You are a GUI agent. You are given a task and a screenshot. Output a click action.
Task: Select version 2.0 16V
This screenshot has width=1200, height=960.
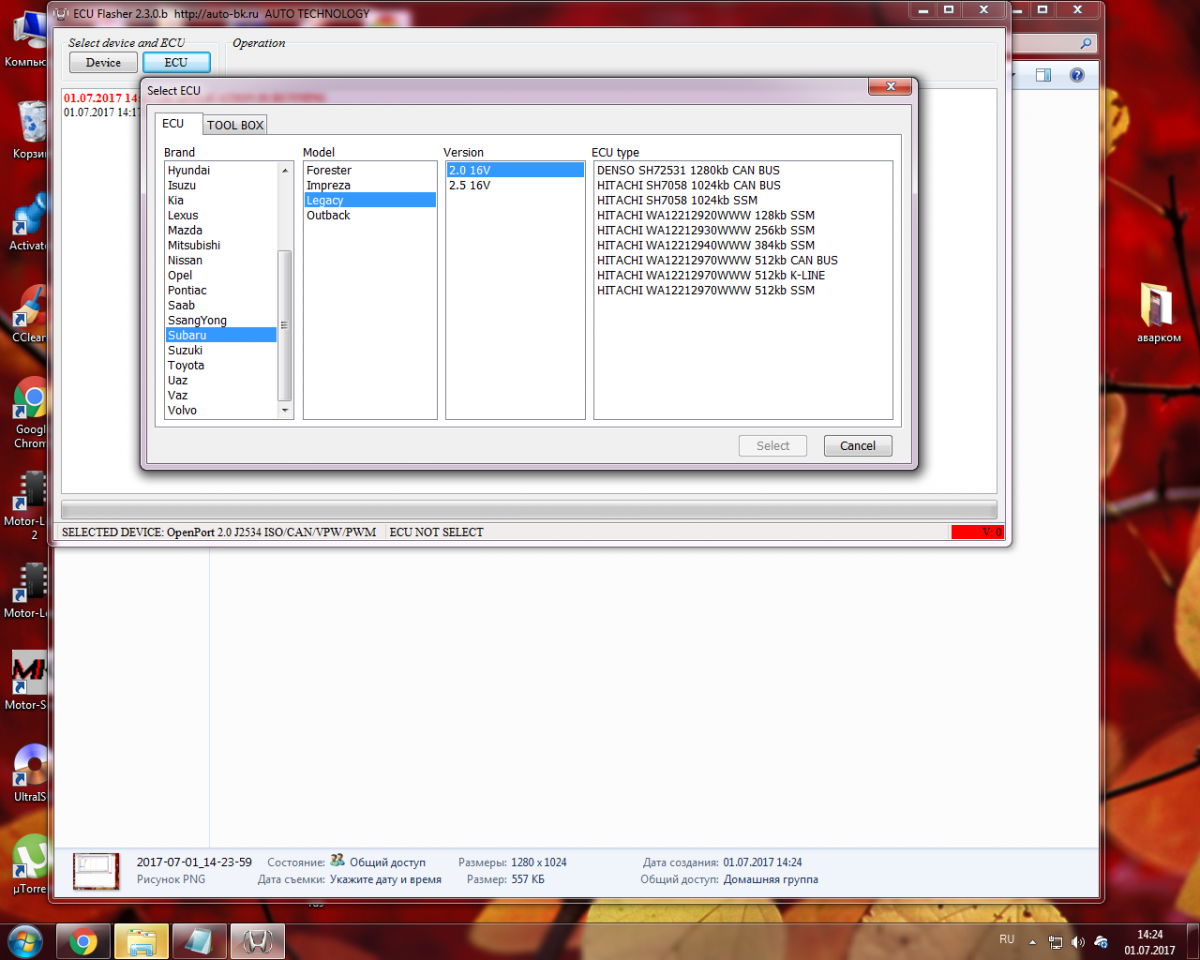coord(515,170)
